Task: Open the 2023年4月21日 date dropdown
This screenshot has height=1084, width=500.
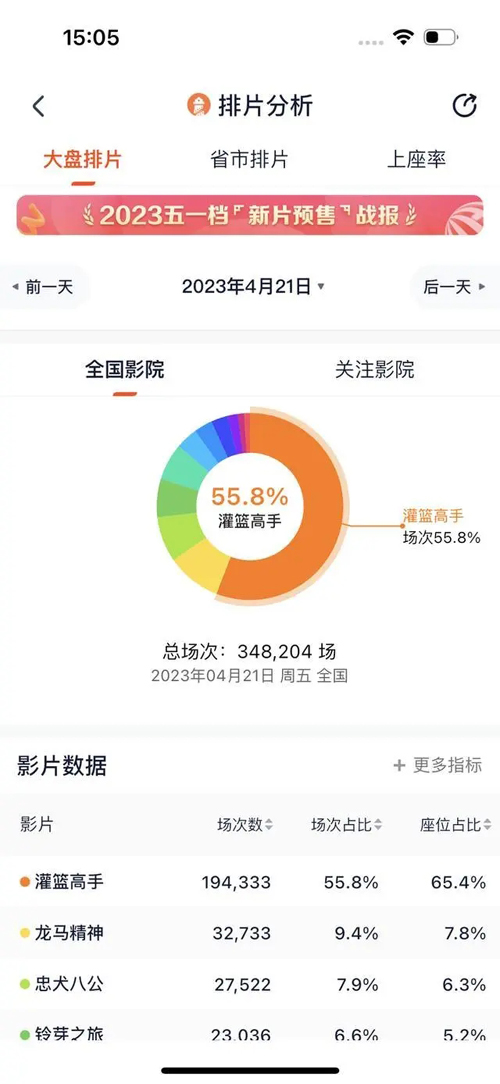Action: (253, 287)
